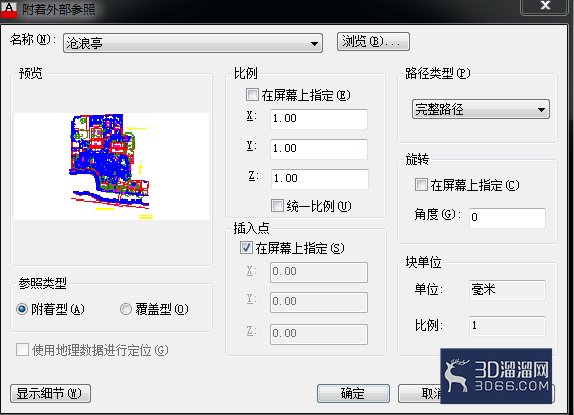Enable 在屏幕上指定(E) under 比例
Image resolution: width=574 pixels, height=415 pixels.
coord(252,95)
